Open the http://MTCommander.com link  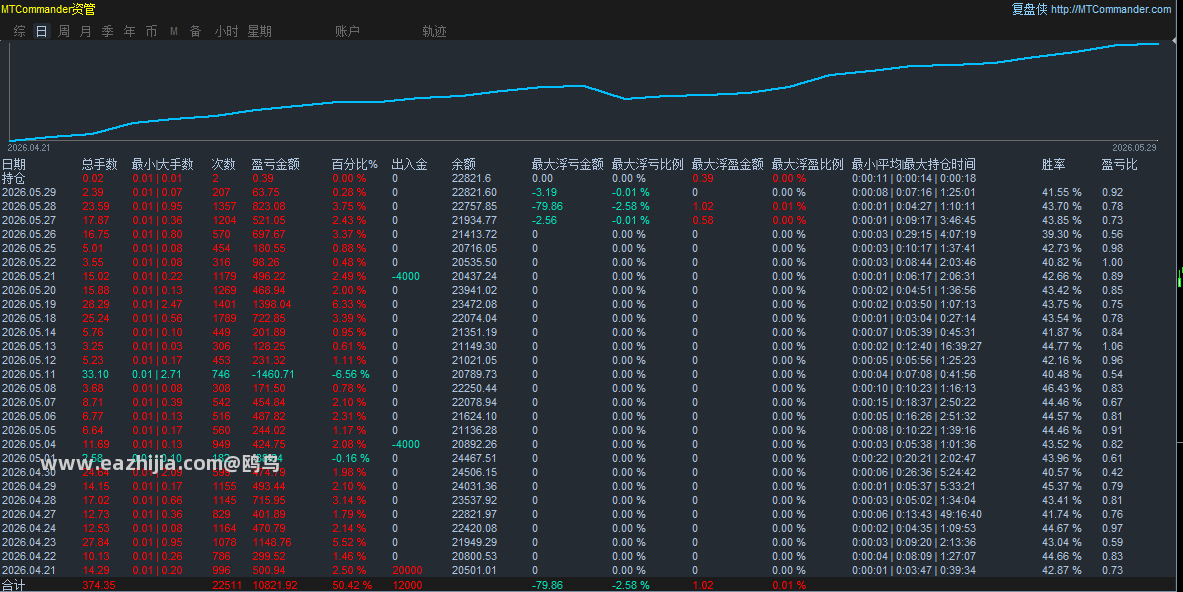pyautogui.click(x=1111, y=9)
